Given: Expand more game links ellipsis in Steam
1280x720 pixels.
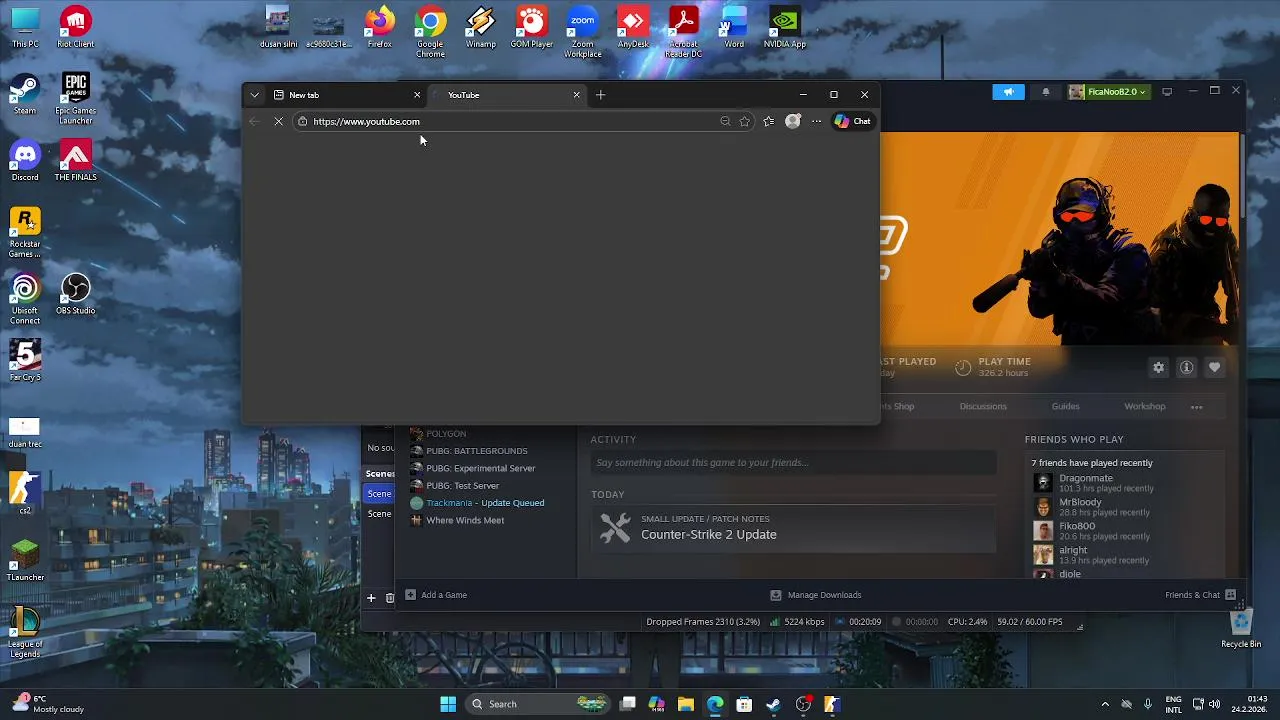Looking at the screenshot, I should coord(1196,407).
